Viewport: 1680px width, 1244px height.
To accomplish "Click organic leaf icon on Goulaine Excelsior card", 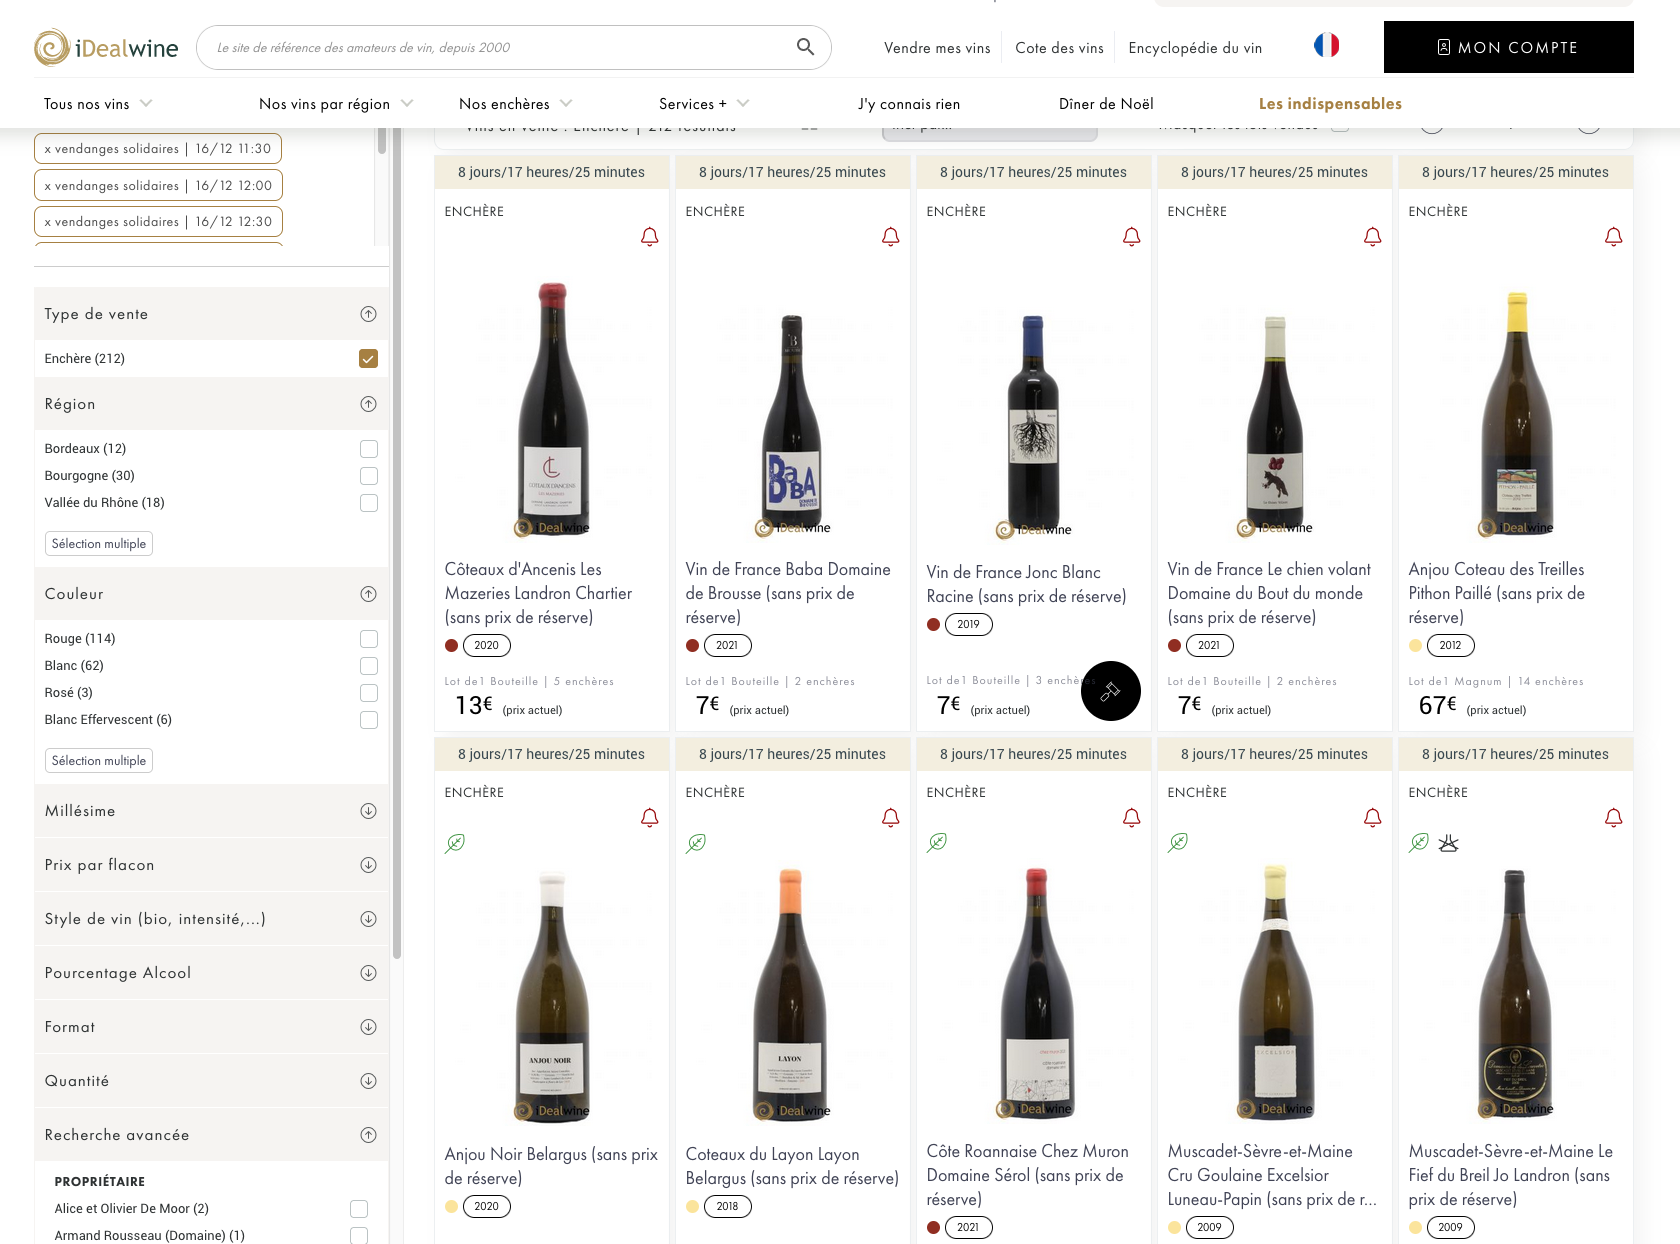I will click(x=1178, y=843).
